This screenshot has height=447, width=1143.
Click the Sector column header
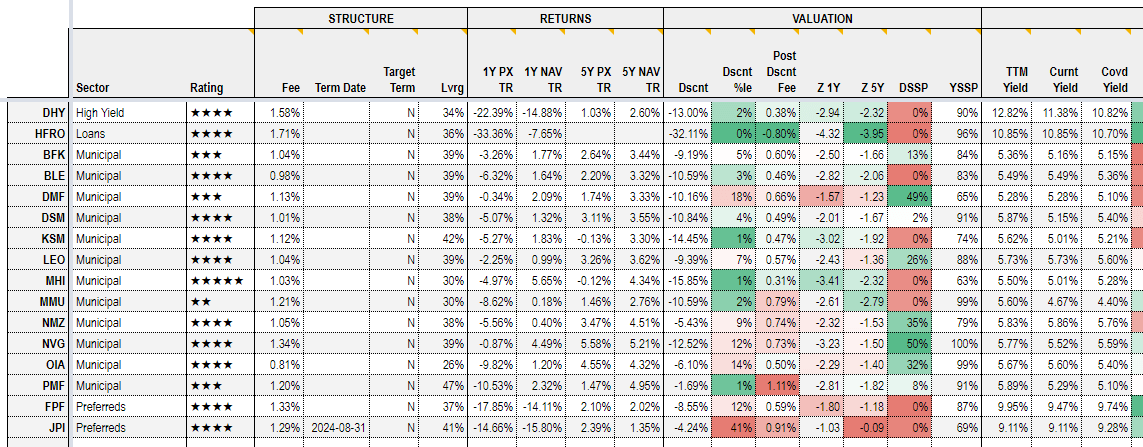93,87
